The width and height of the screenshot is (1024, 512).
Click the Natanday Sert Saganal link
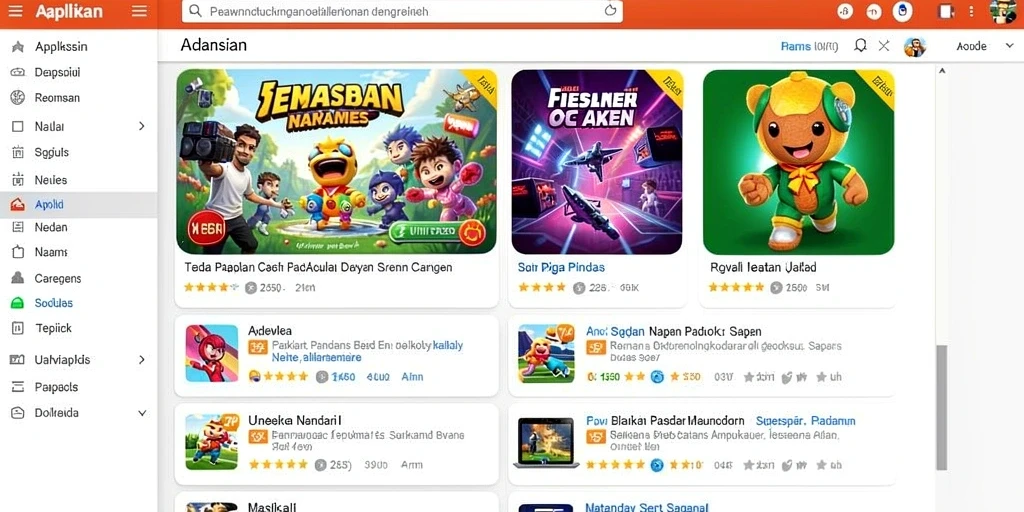coord(647,507)
